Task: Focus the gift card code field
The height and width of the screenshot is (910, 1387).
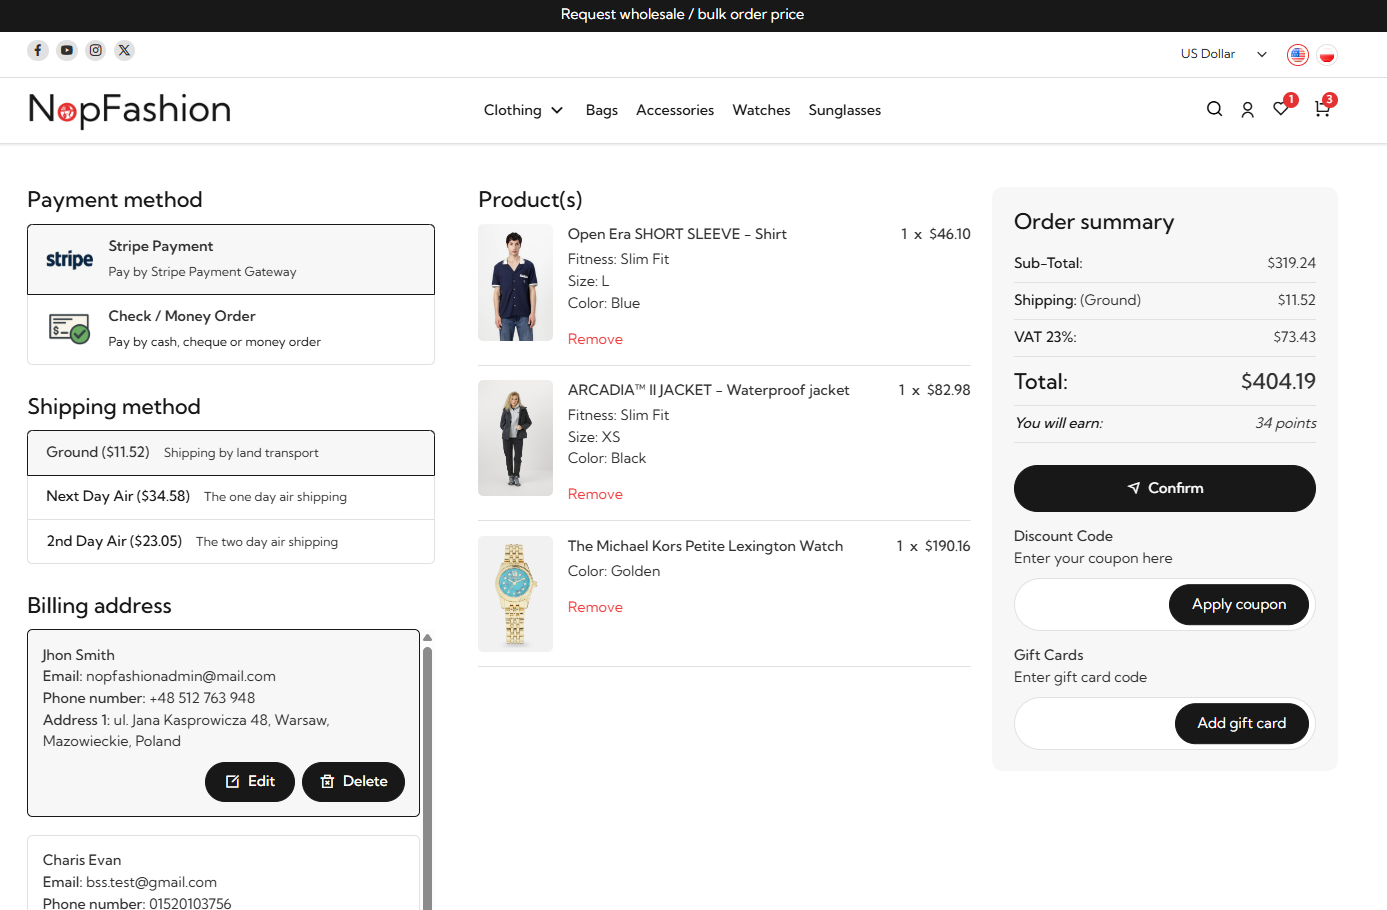Action: click(x=1094, y=724)
